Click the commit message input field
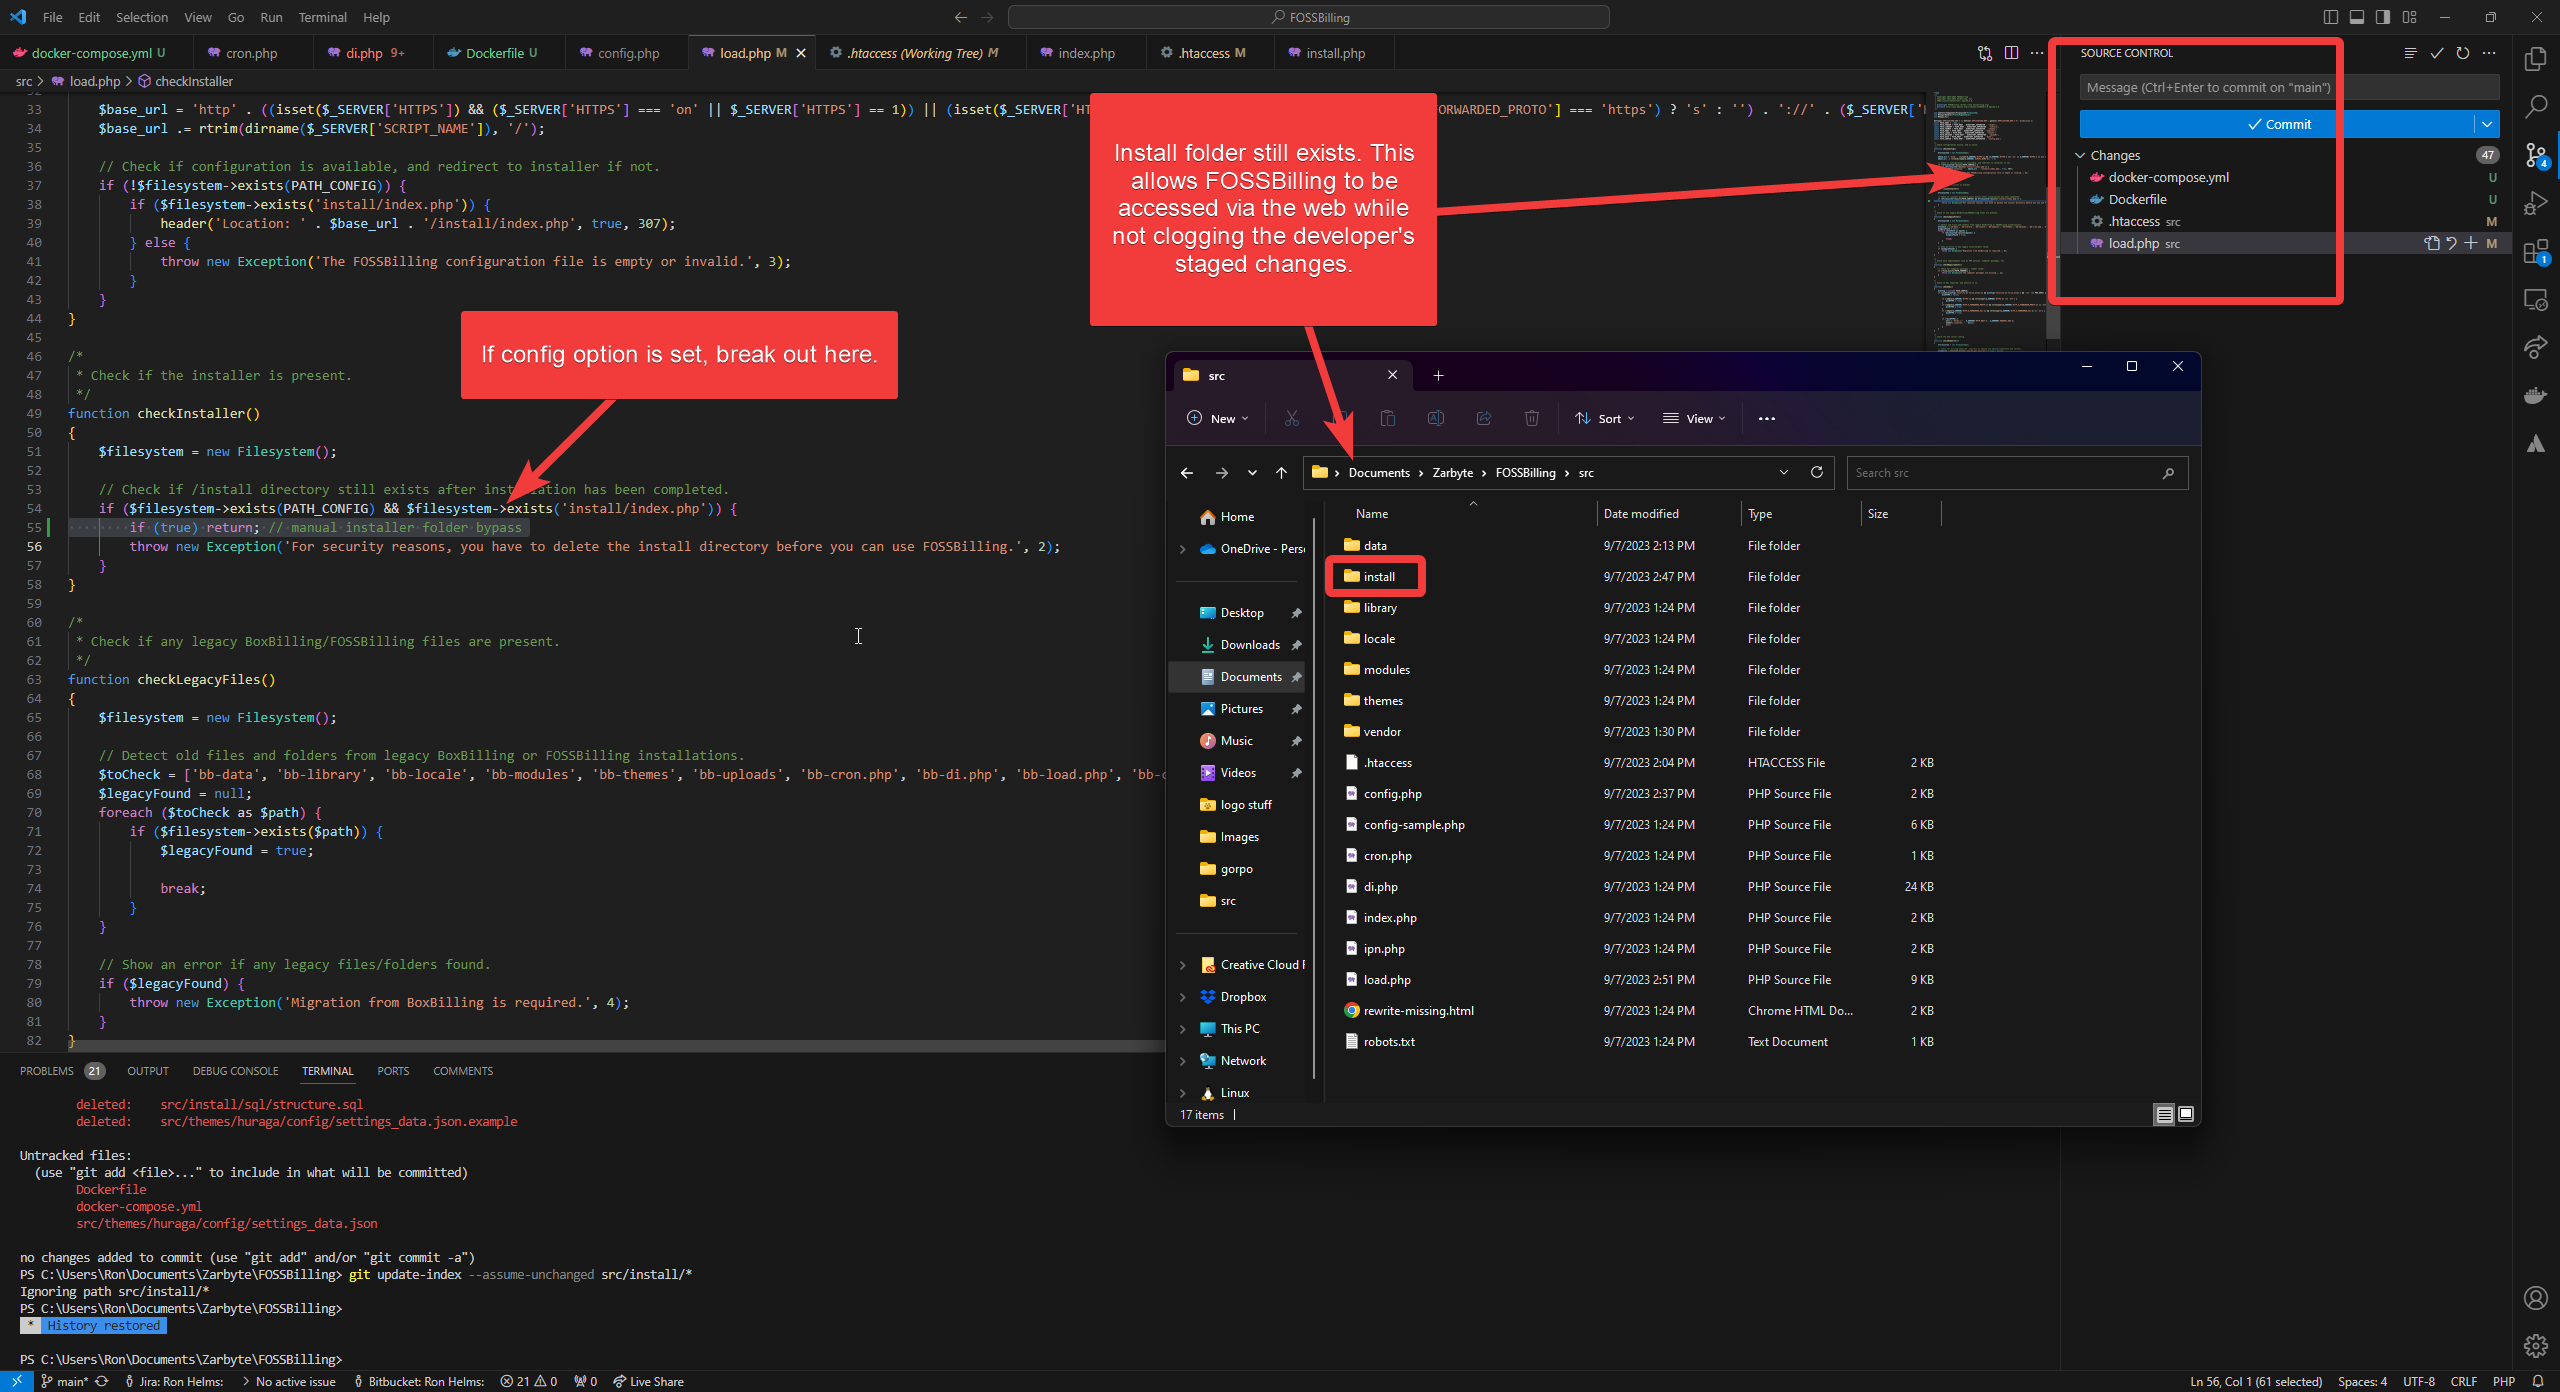2560x1392 pixels. click(2288, 87)
